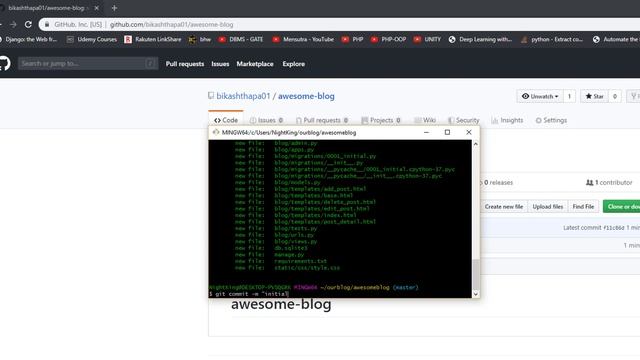
Task: Open the python - Extract bookmark
Action: pyautogui.click(x=552, y=39)
